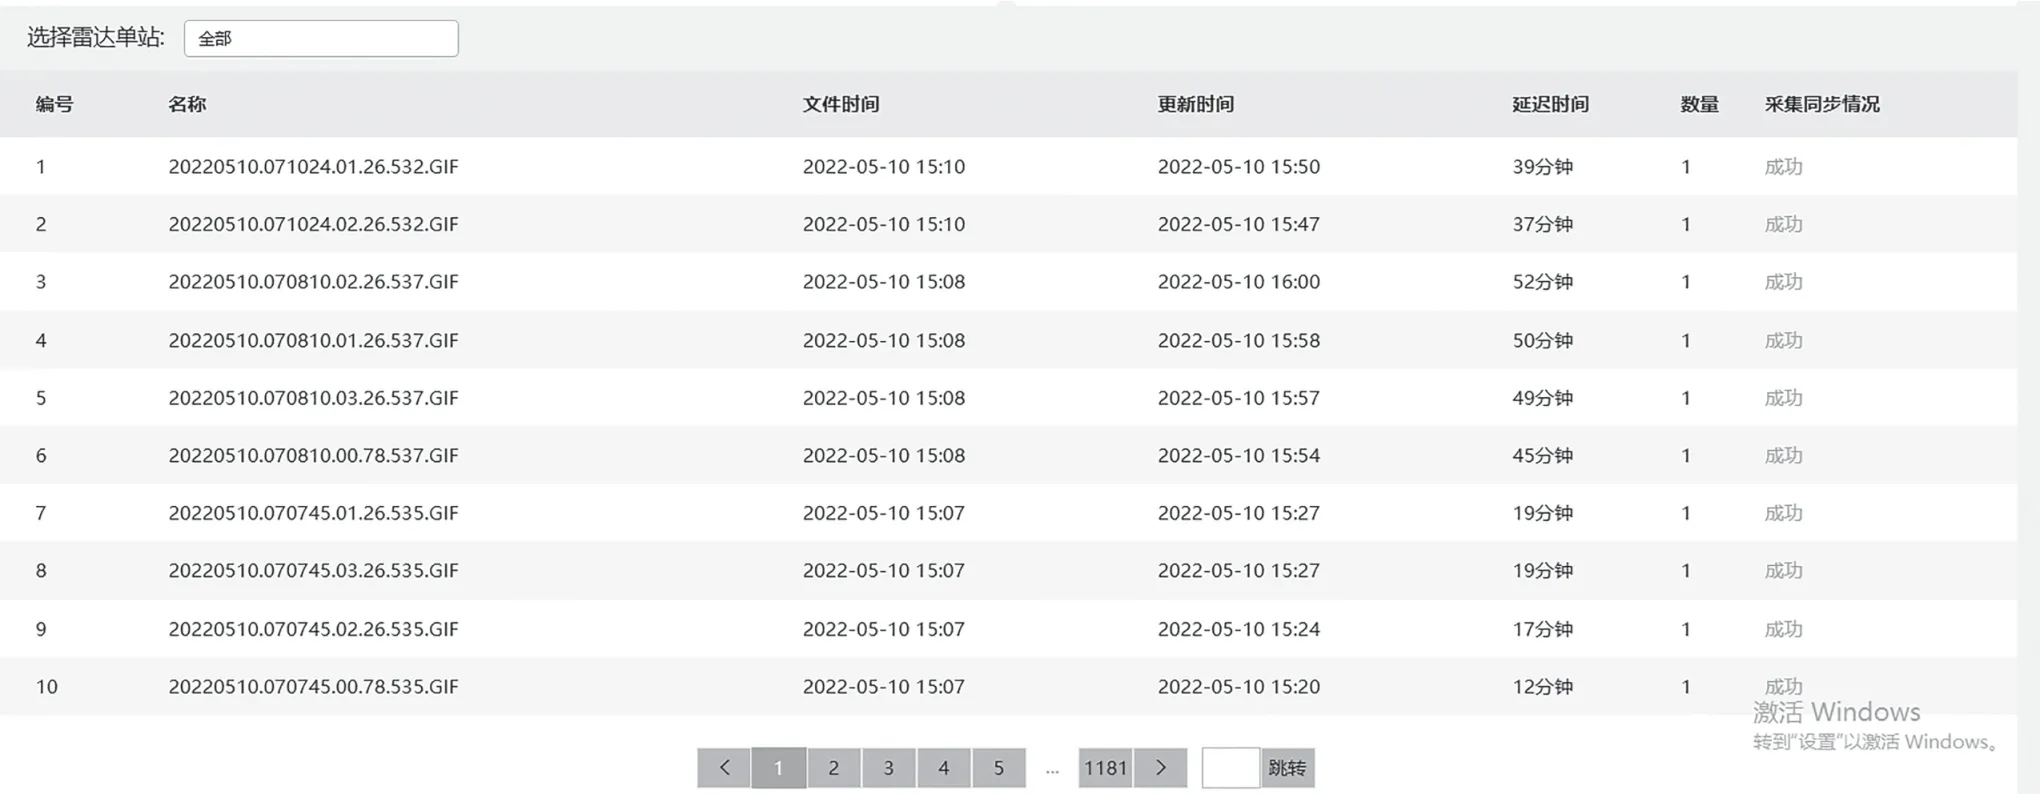Click the 更新时间 column header

click(1196, 104)
